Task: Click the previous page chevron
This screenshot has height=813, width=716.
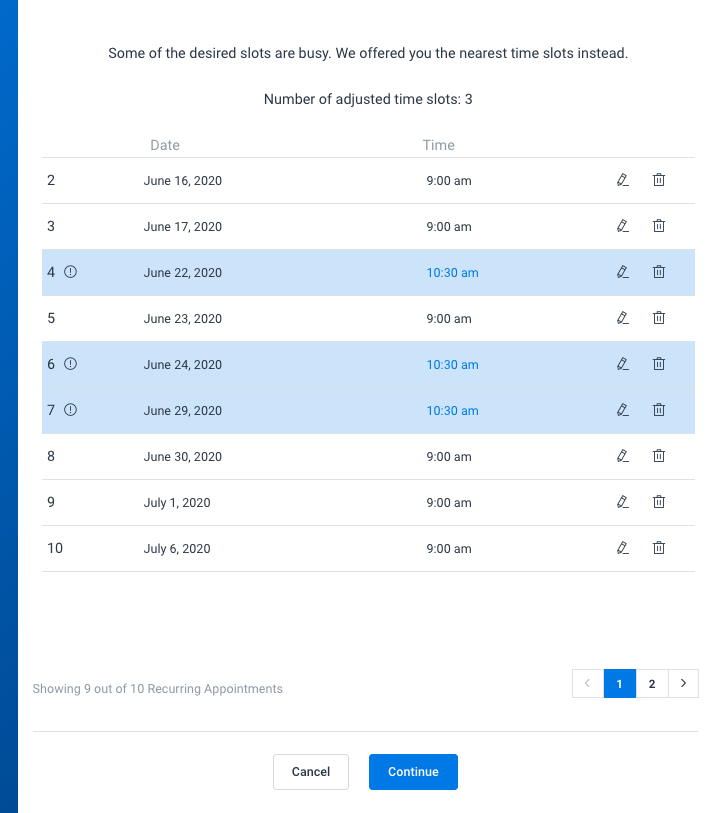Action: click(x=587, y=683)
